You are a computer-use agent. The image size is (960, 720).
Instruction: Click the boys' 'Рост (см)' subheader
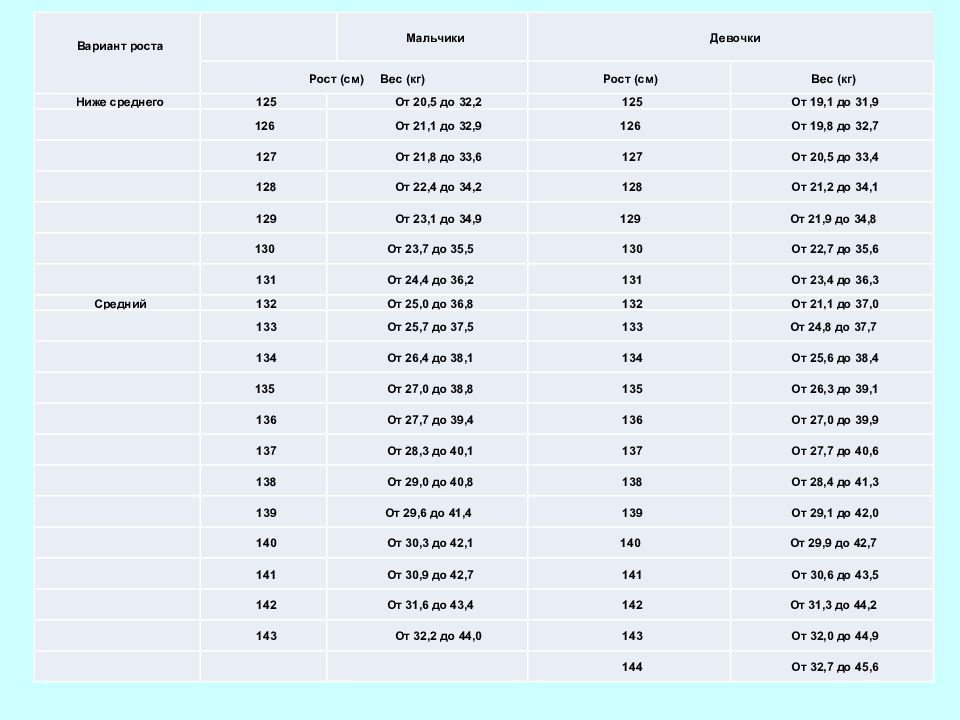tap(336, 79)
